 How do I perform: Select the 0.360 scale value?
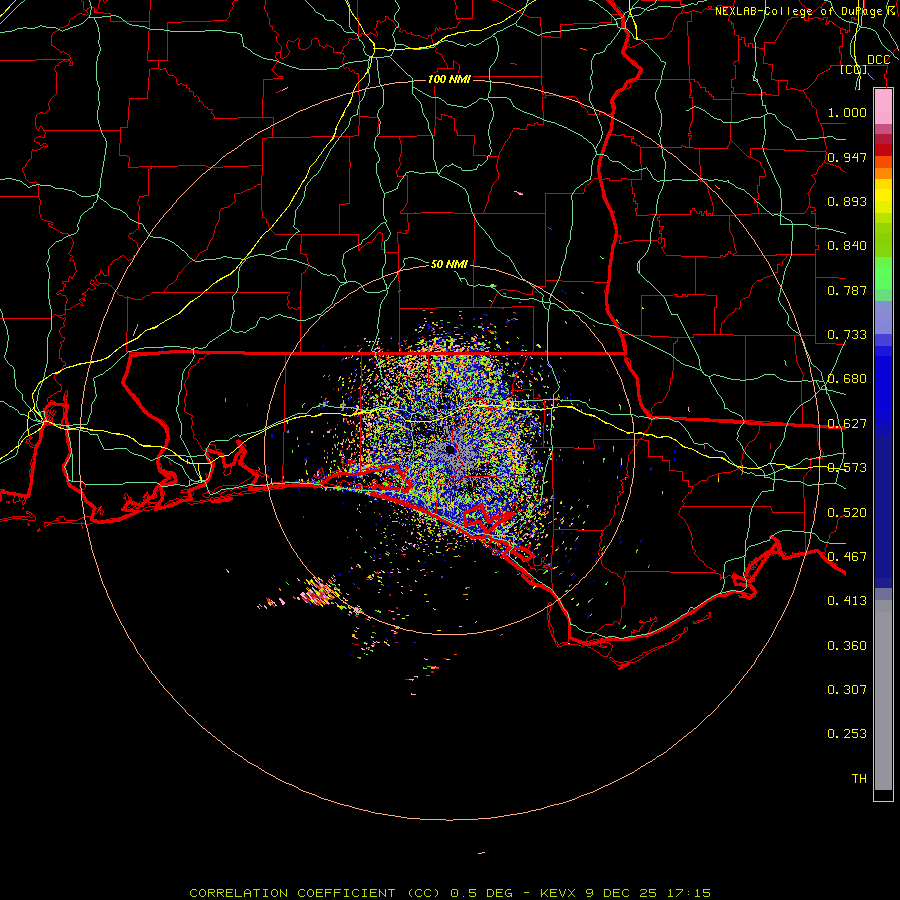pos(847,646)
